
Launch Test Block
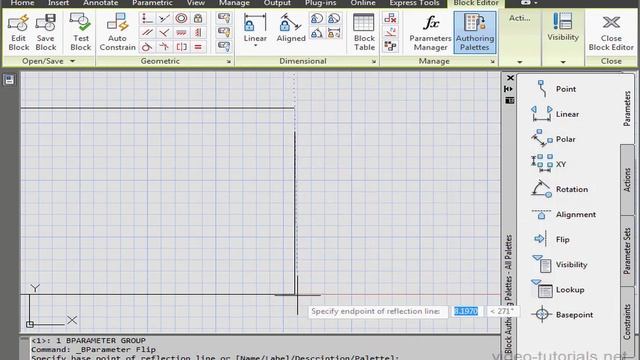pos(80,33)
